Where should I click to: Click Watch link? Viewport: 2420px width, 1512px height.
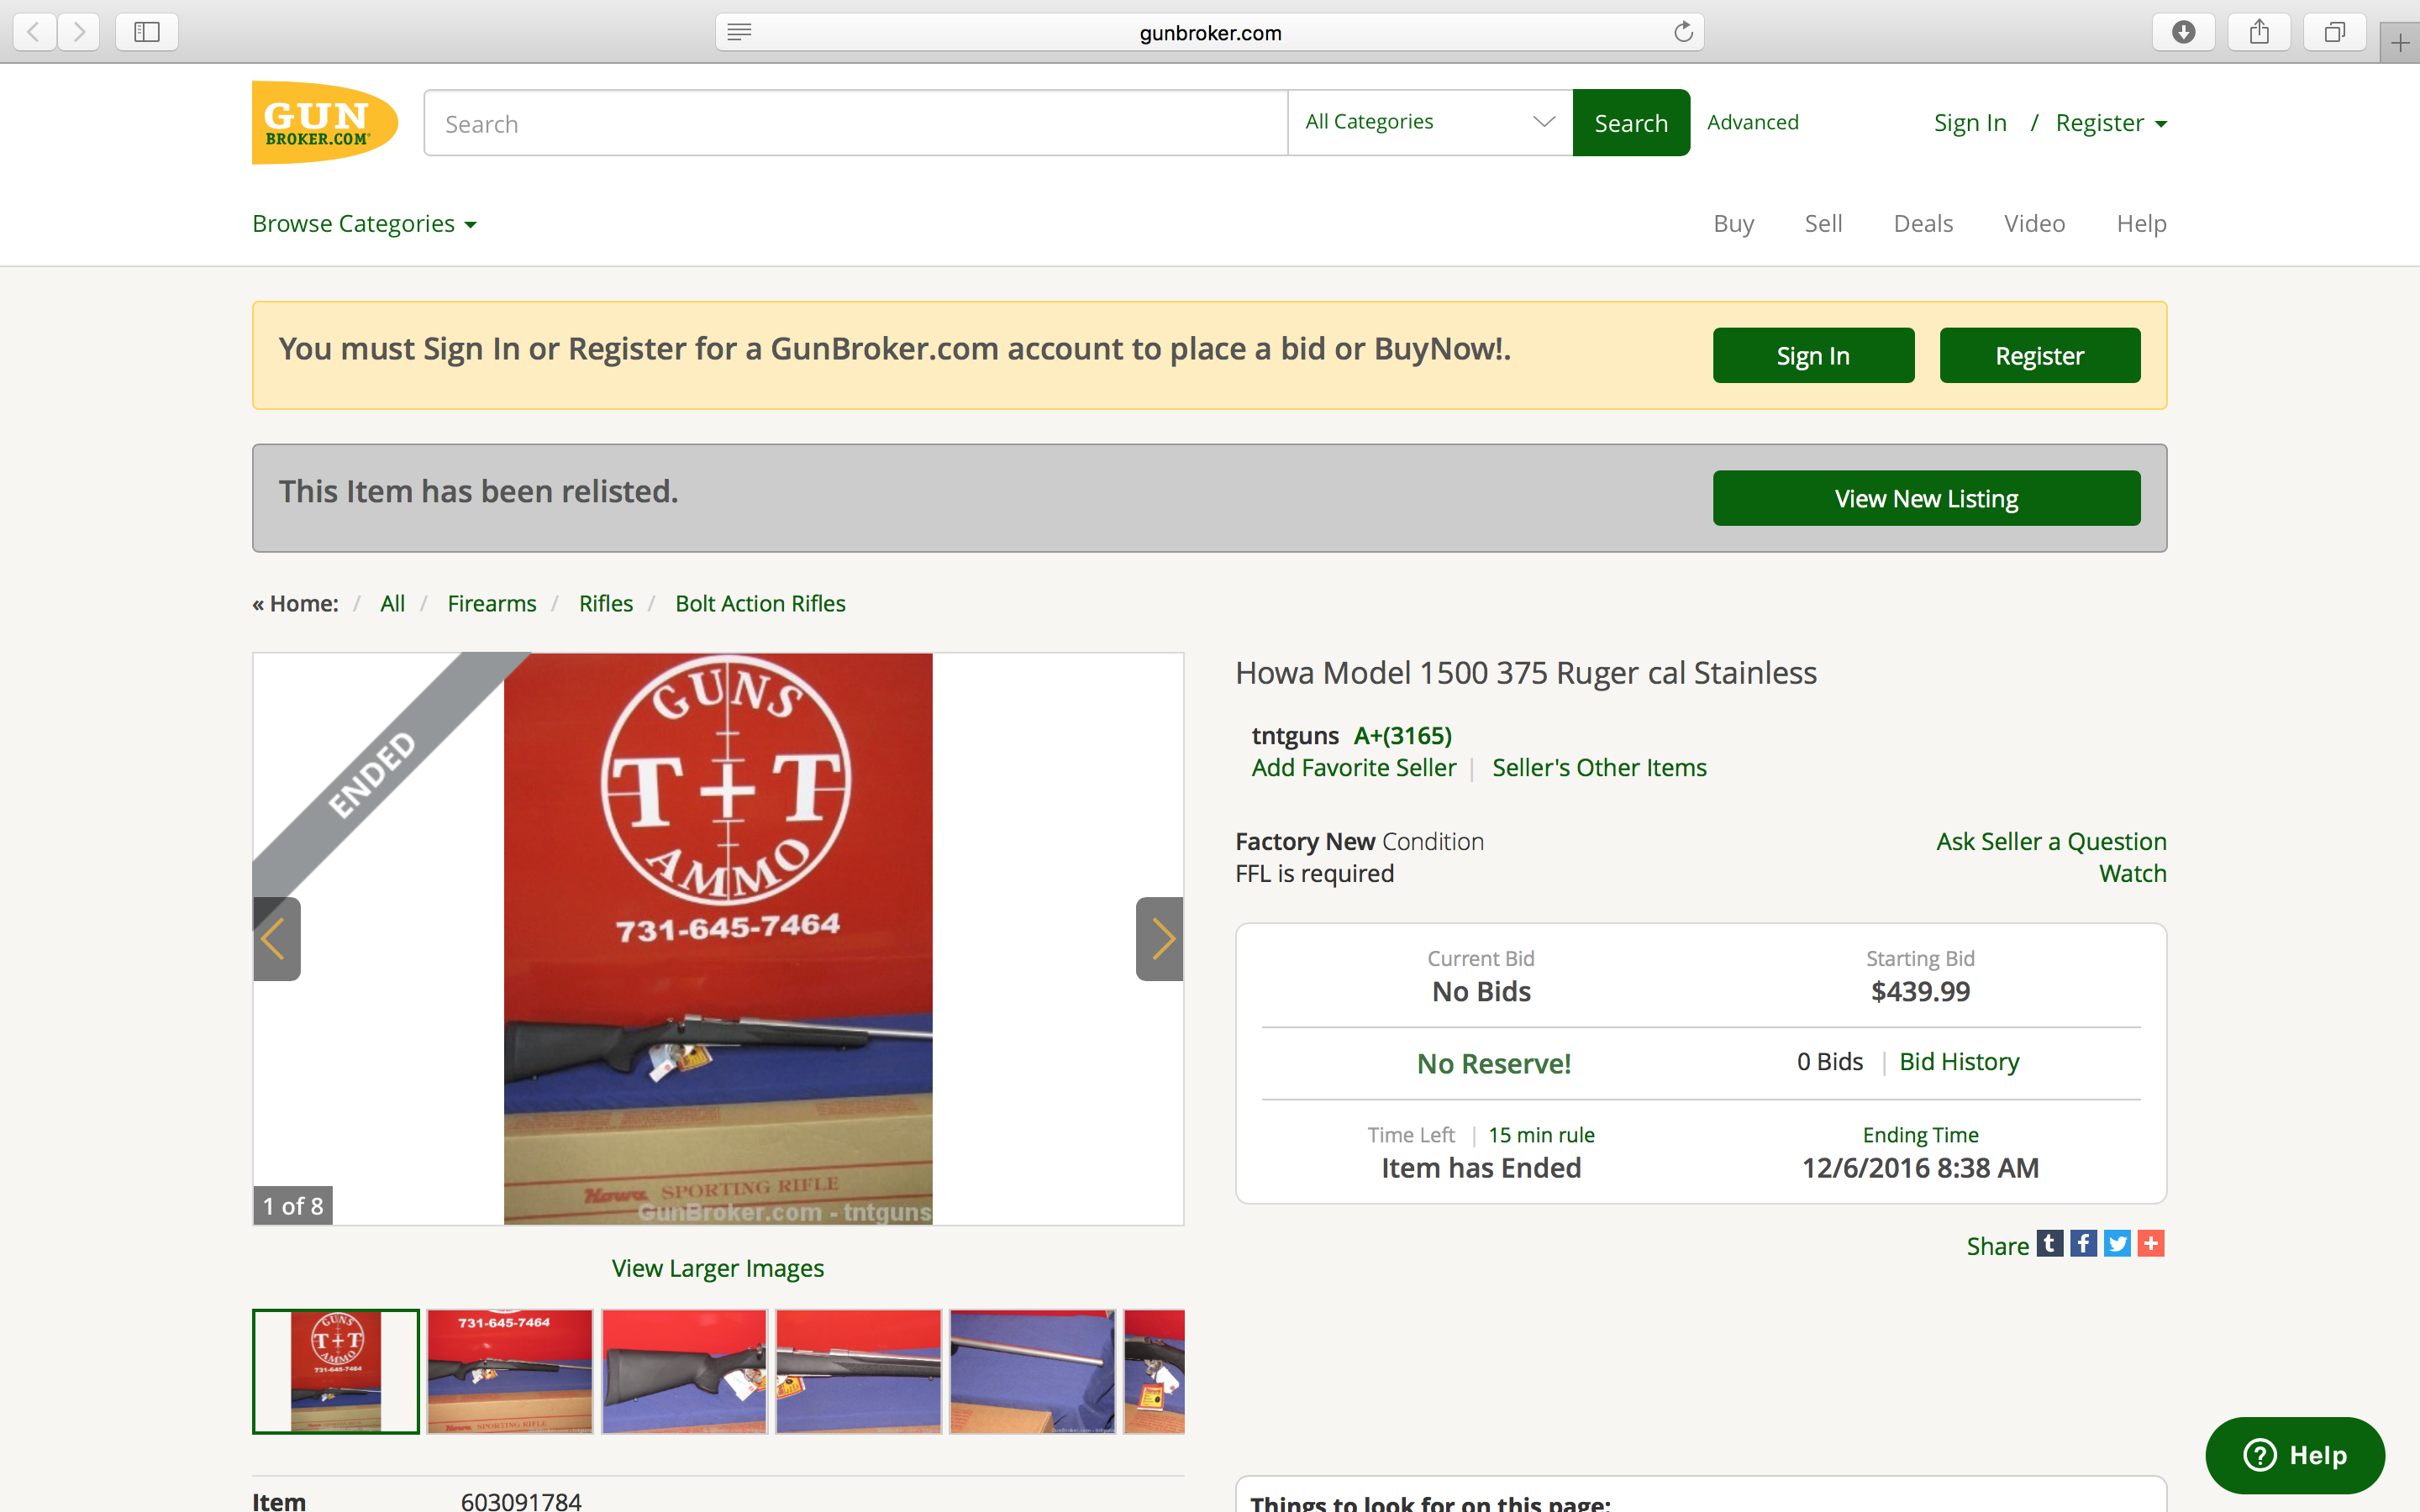click(2132, 873)
